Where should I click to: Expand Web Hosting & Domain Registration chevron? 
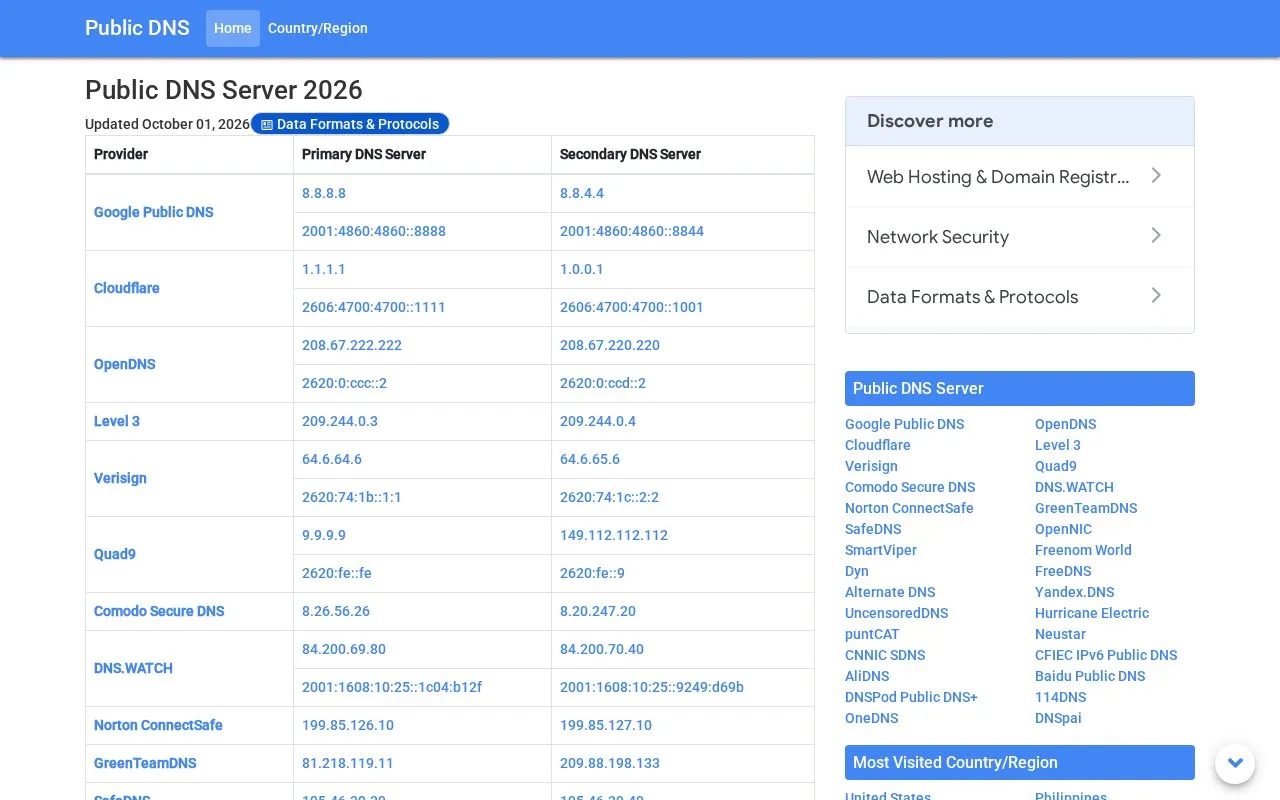click(x=1156, y=176)
